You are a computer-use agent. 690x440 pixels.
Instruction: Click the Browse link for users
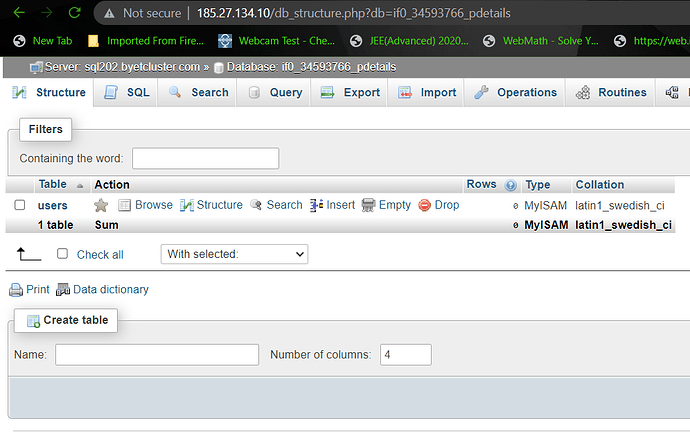[153, 205]
